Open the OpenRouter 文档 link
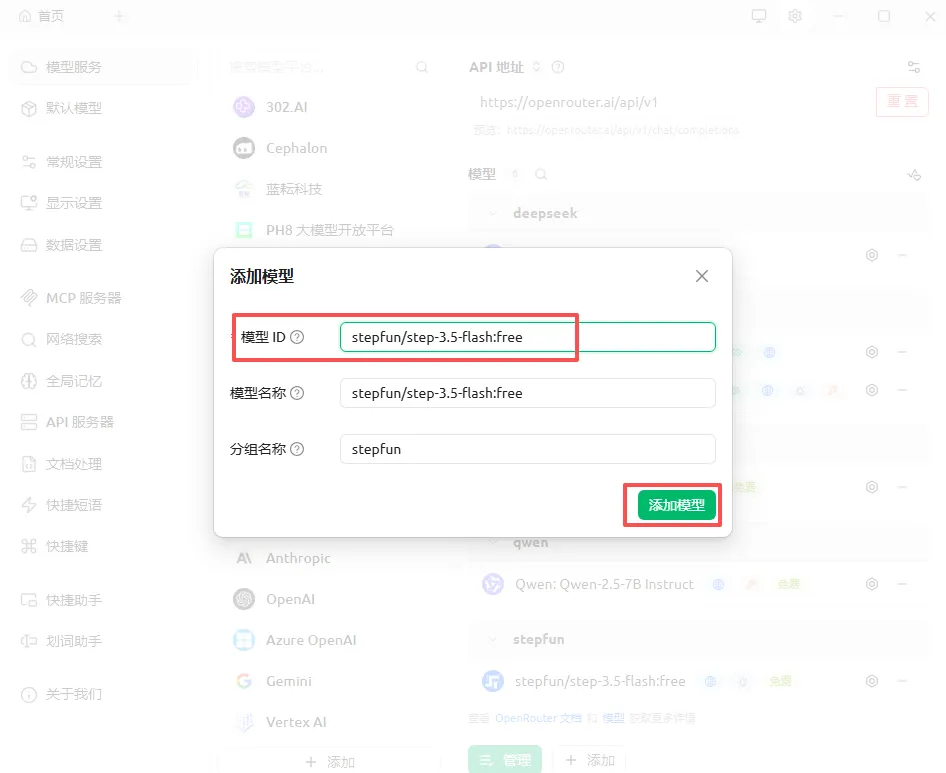The height and width of the screenshot is (773, 946). tap(539, 718)
